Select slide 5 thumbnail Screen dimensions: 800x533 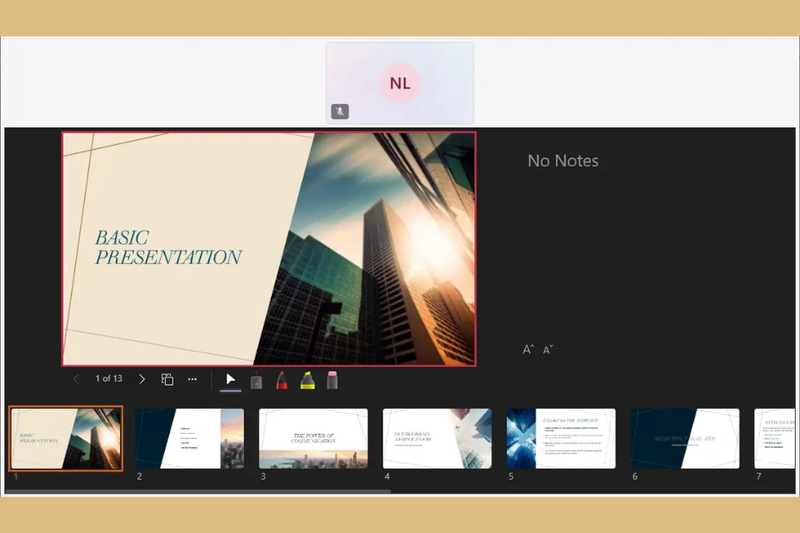point(561,439)
